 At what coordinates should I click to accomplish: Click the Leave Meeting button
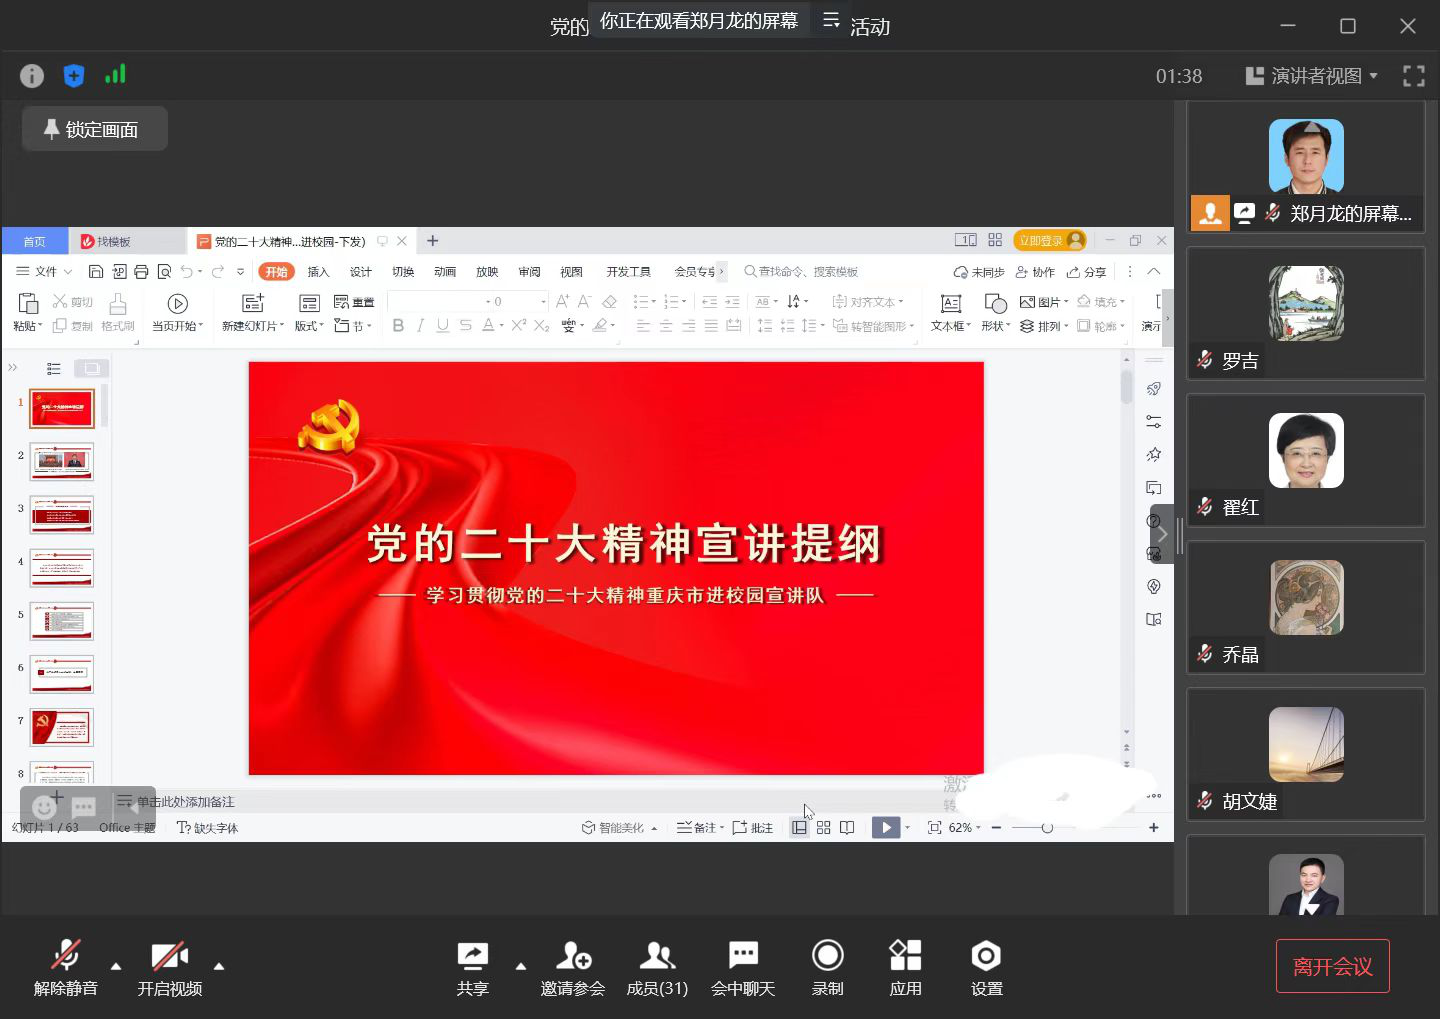pyautogui.click(x=1332, y=966)
